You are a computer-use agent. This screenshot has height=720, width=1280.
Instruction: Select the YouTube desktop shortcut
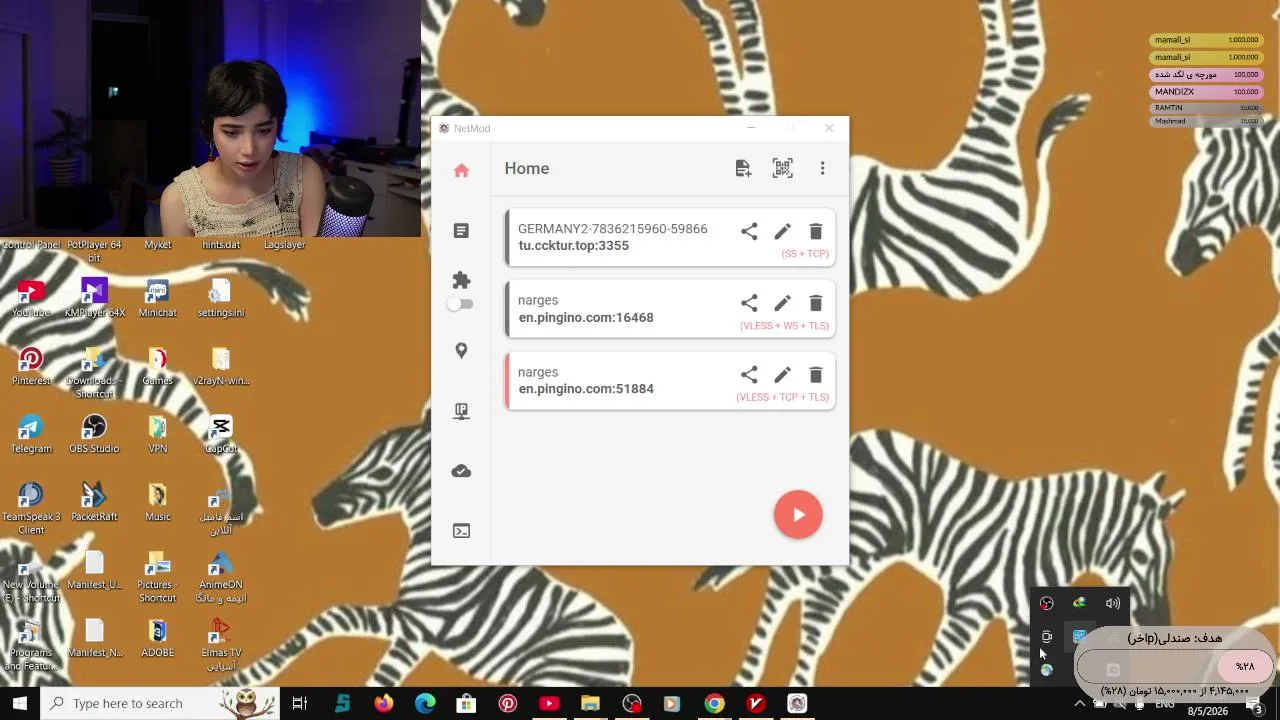pos(31,298)
